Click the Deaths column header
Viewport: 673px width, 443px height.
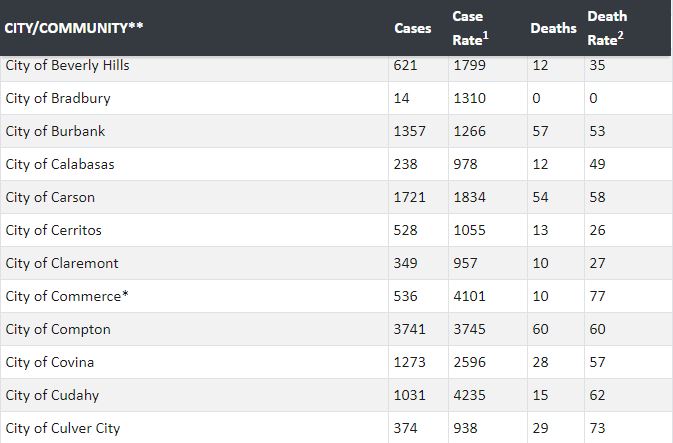click(x=553, y=28)
